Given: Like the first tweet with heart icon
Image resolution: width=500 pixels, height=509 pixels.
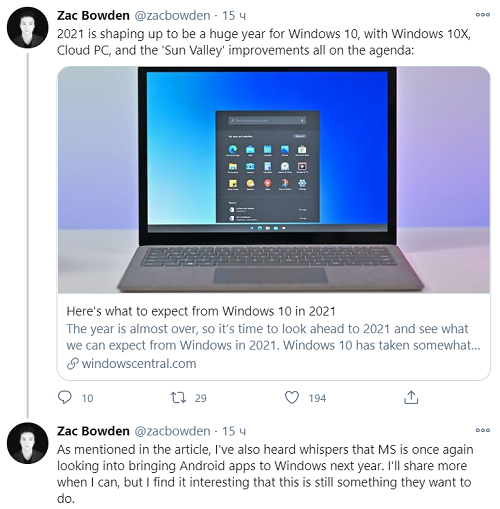Looking at the screenshot, I should coord(292,398).
